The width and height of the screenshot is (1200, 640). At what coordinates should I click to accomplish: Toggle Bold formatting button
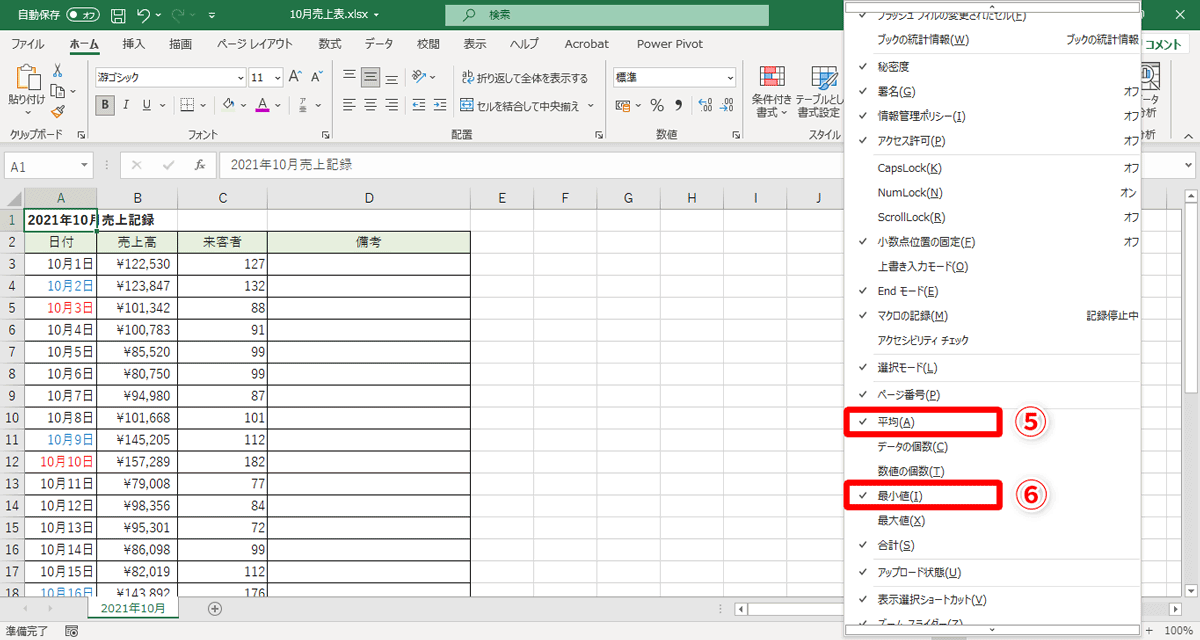pyautogui.click(x=106, y=105)
